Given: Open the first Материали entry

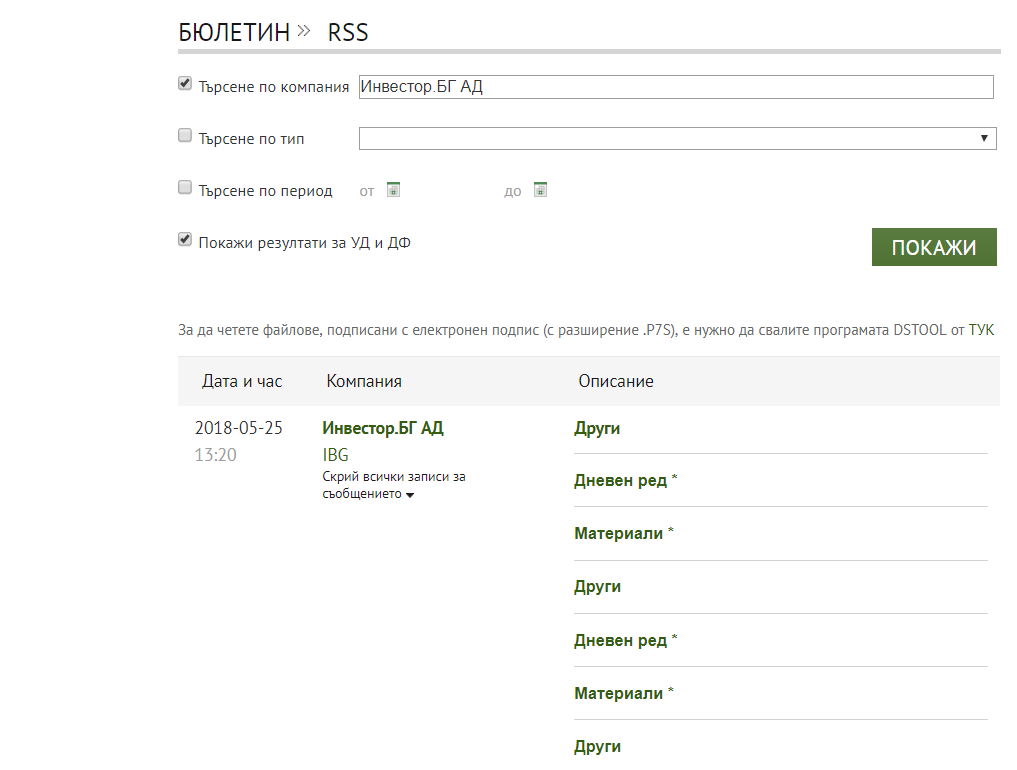Looking at the screenshot, I should pyautogui.click(x=618, y=534).
